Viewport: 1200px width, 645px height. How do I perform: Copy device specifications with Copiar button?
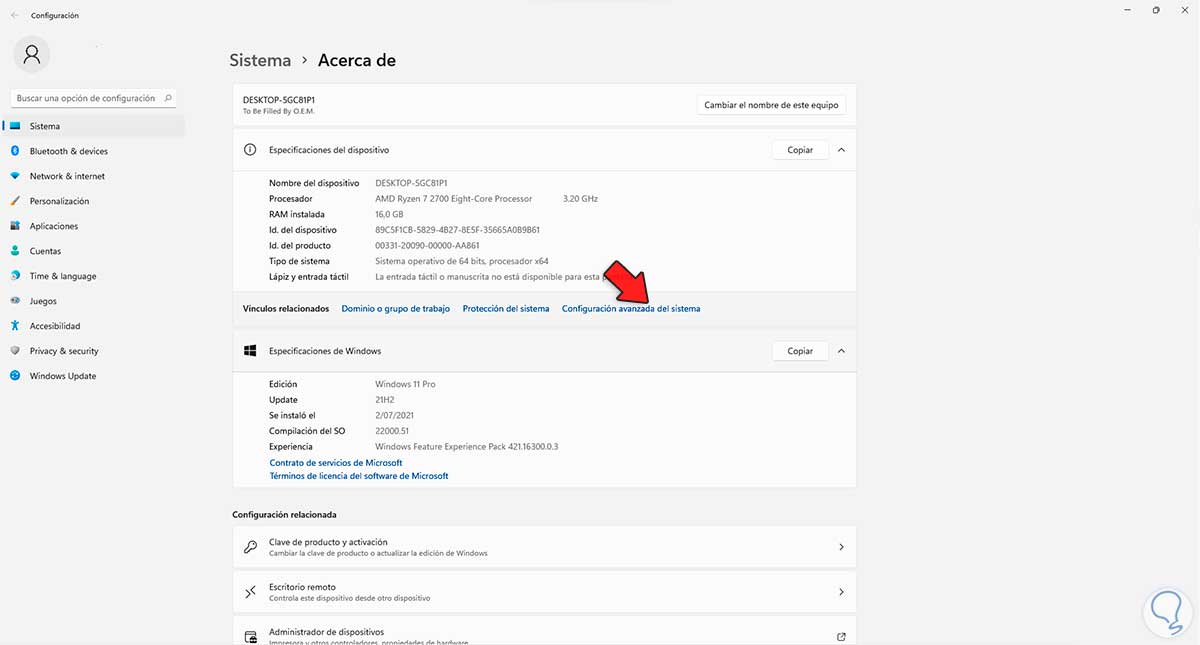[800, 150]
